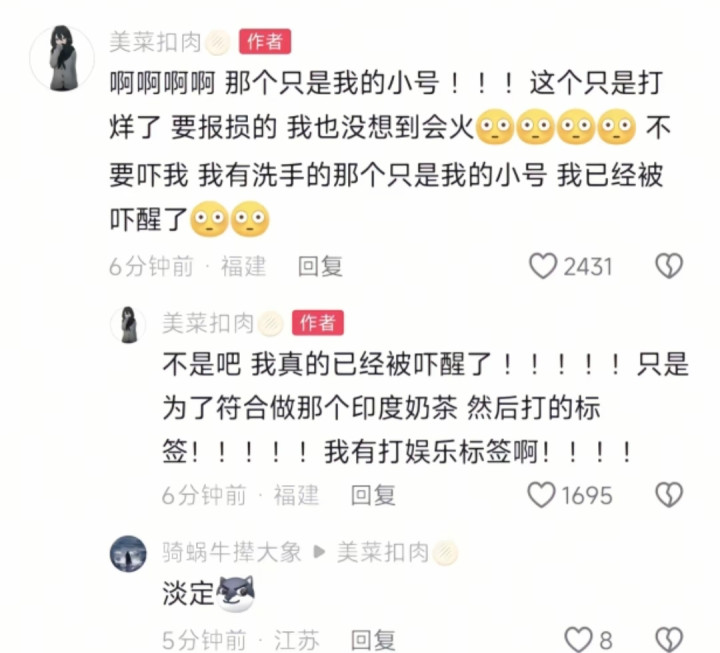Like the reply with 1695 likes
720x653 pixels.
(x=541, y=495)
